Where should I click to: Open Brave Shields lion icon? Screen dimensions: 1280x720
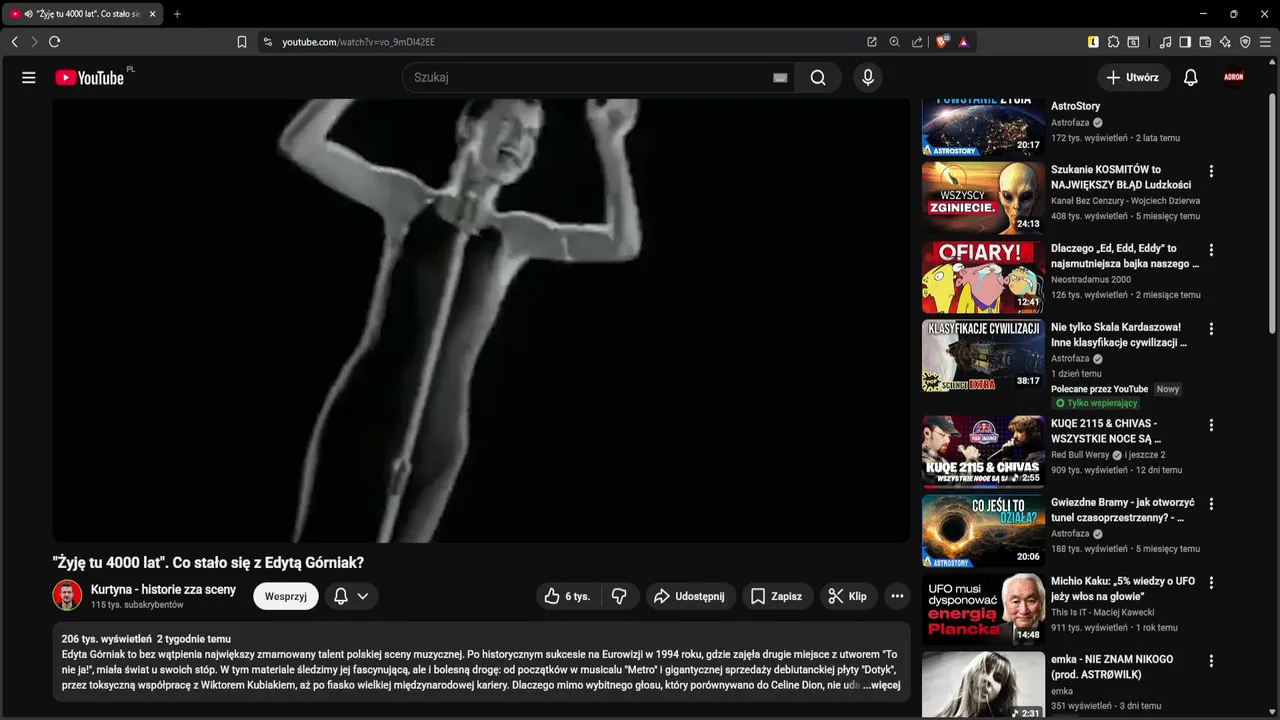click(x=941, y=42)
